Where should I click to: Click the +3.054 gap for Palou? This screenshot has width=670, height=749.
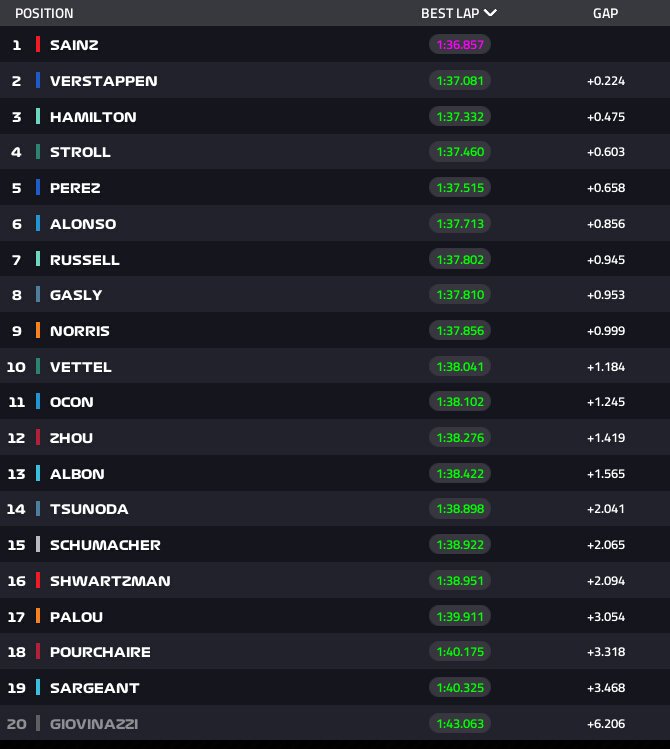coord(605,617)
